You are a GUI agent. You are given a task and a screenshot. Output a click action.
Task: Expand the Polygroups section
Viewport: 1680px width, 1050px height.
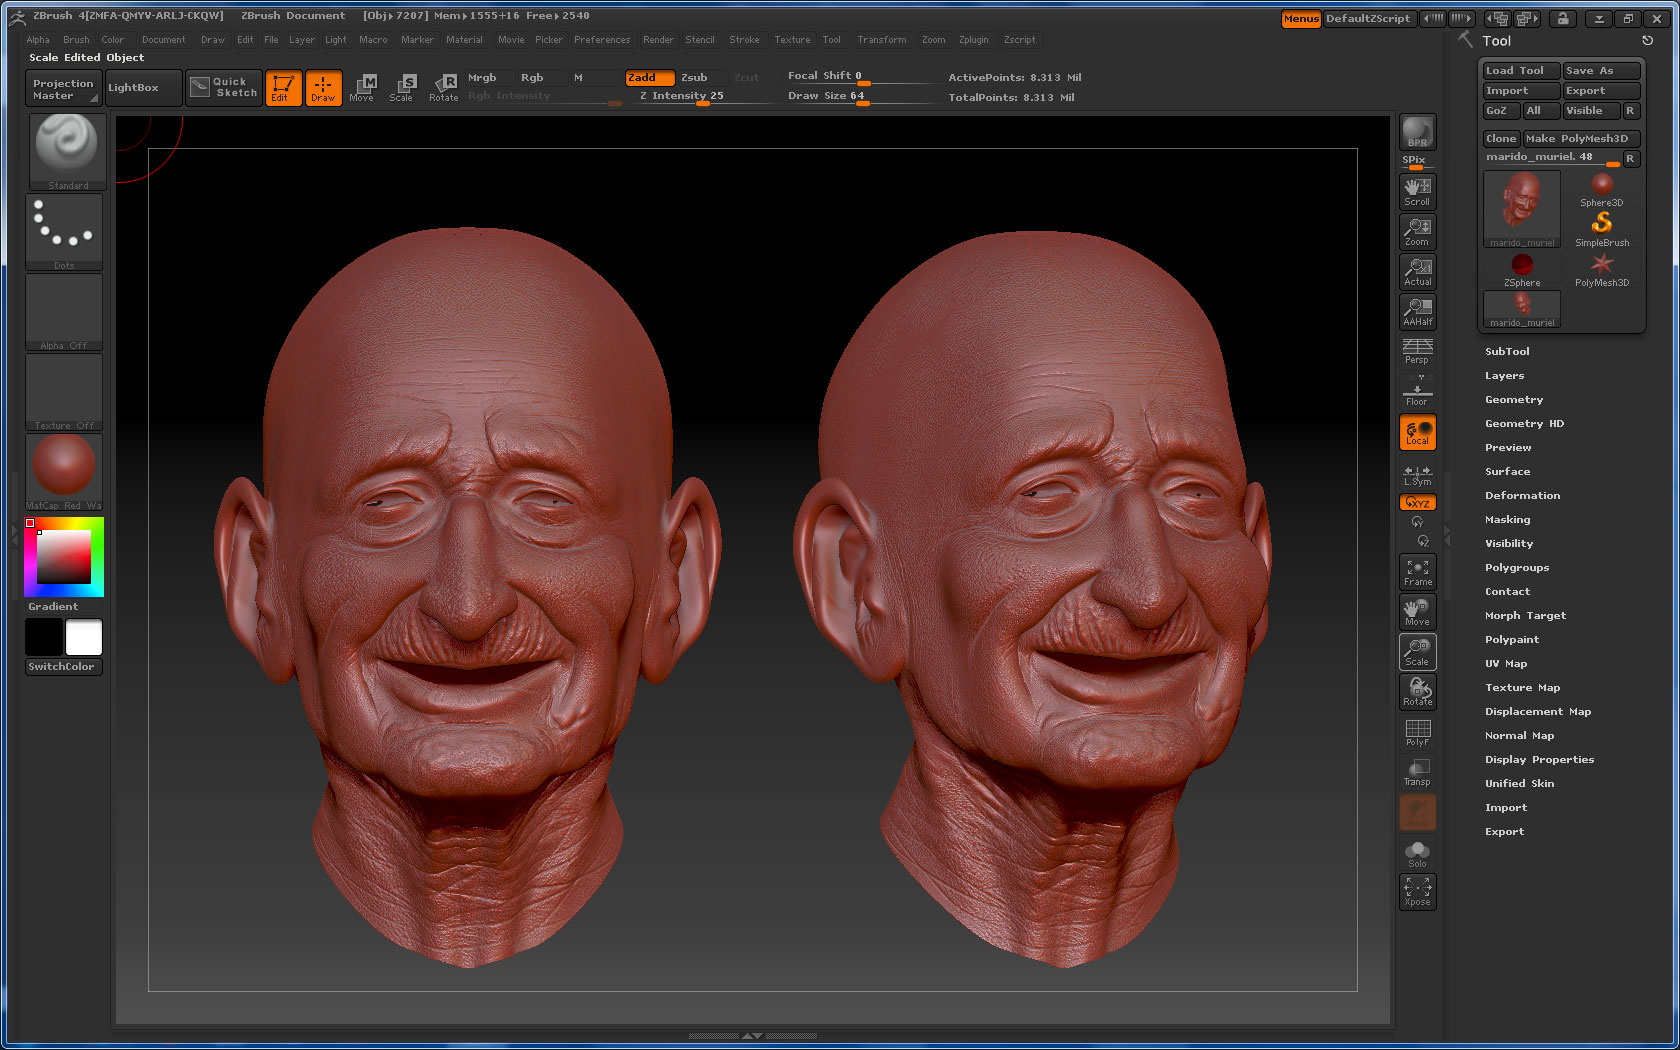point(1517,568)
